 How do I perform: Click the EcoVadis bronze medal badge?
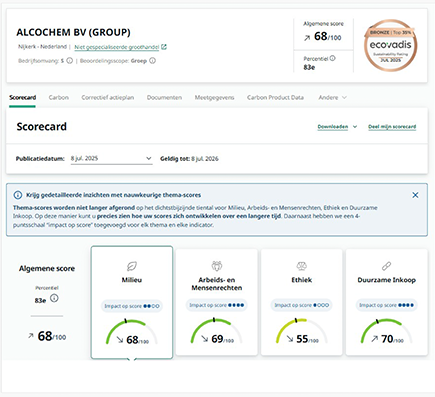(x=391, y=45)
